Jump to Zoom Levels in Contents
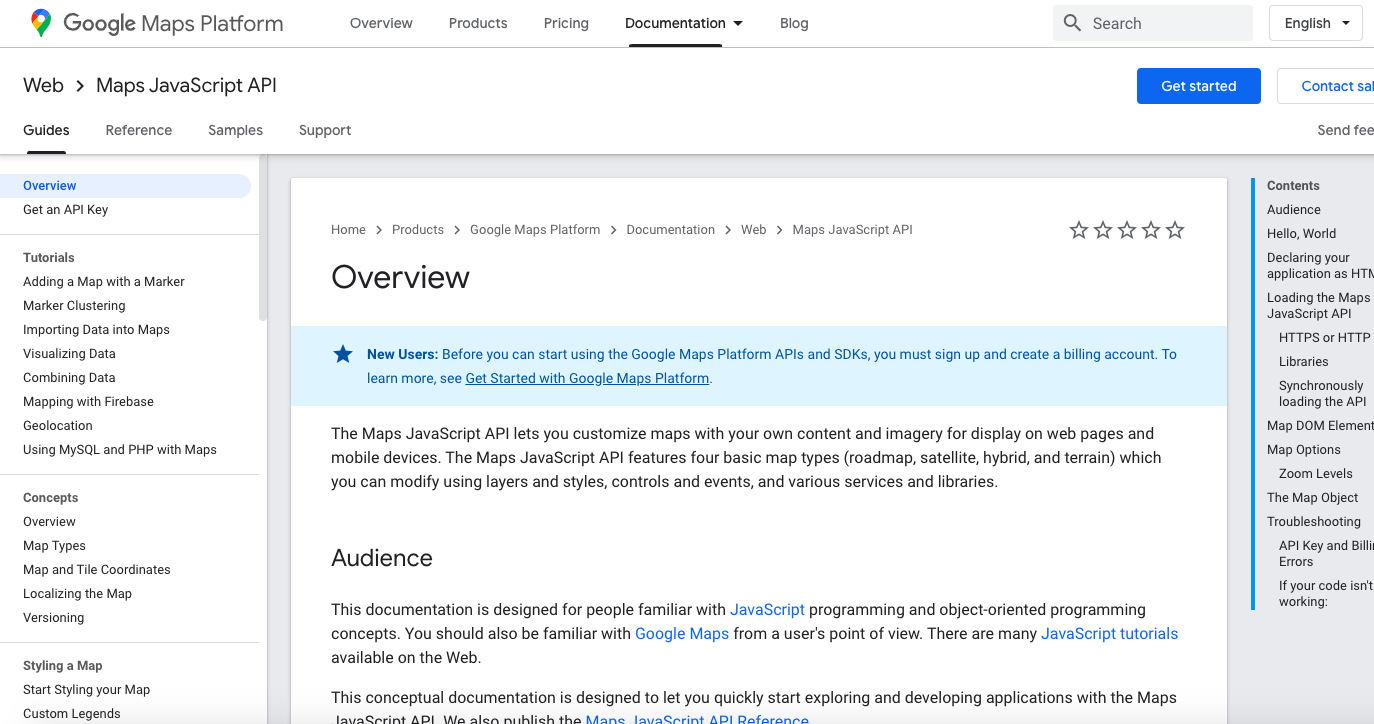Image resolution: width=1374 pixels, height=724 pixels. click(x=1315, y=474)
